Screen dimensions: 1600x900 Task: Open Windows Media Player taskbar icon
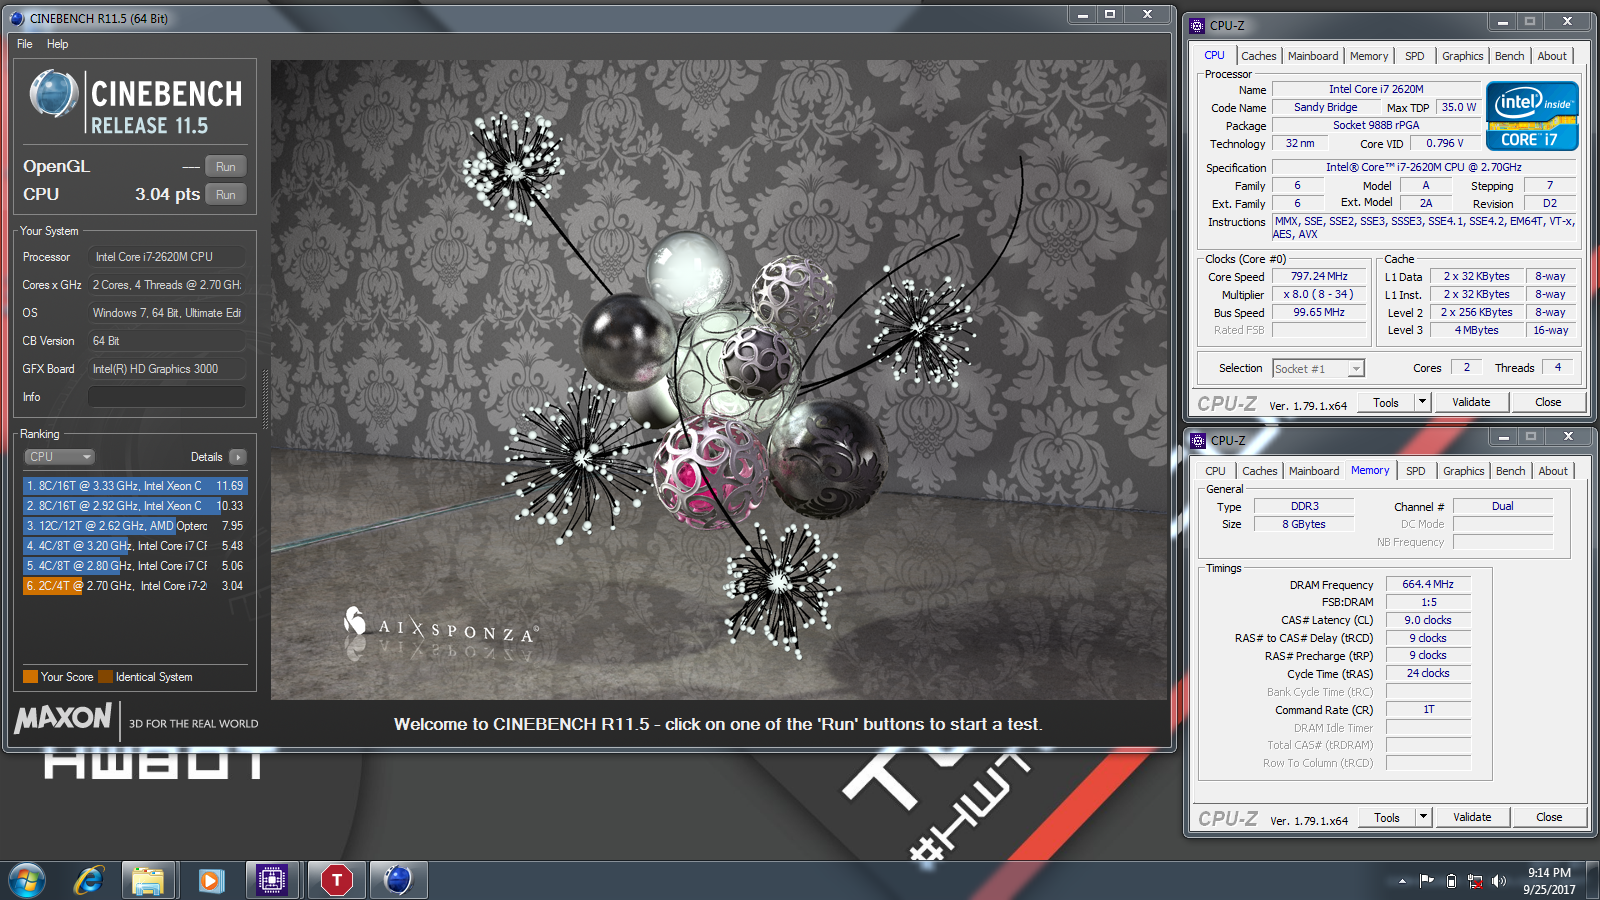pos(210,880)
